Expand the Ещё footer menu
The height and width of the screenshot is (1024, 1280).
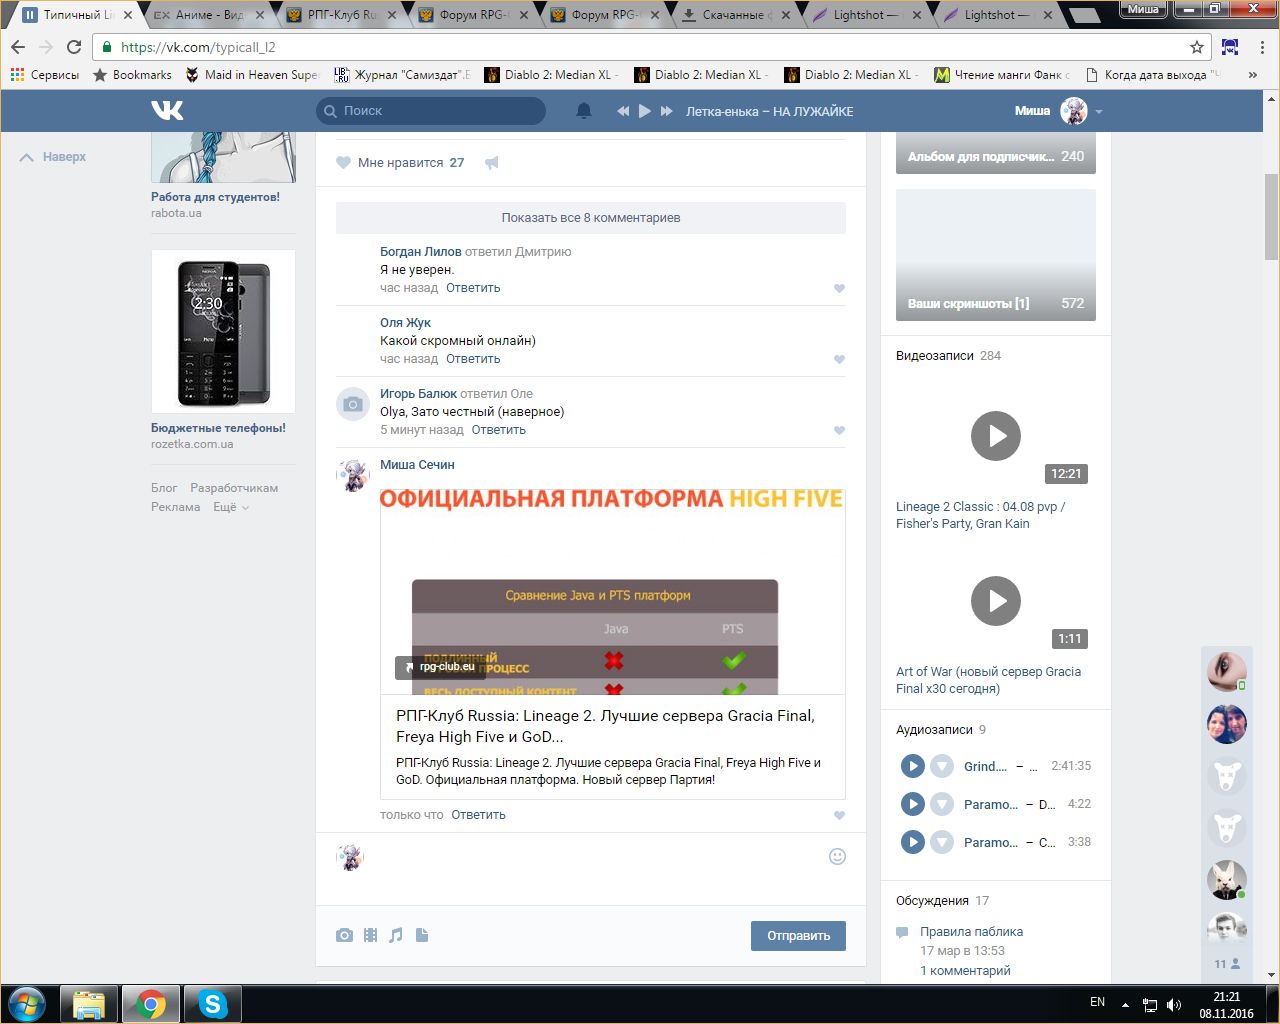231,507
